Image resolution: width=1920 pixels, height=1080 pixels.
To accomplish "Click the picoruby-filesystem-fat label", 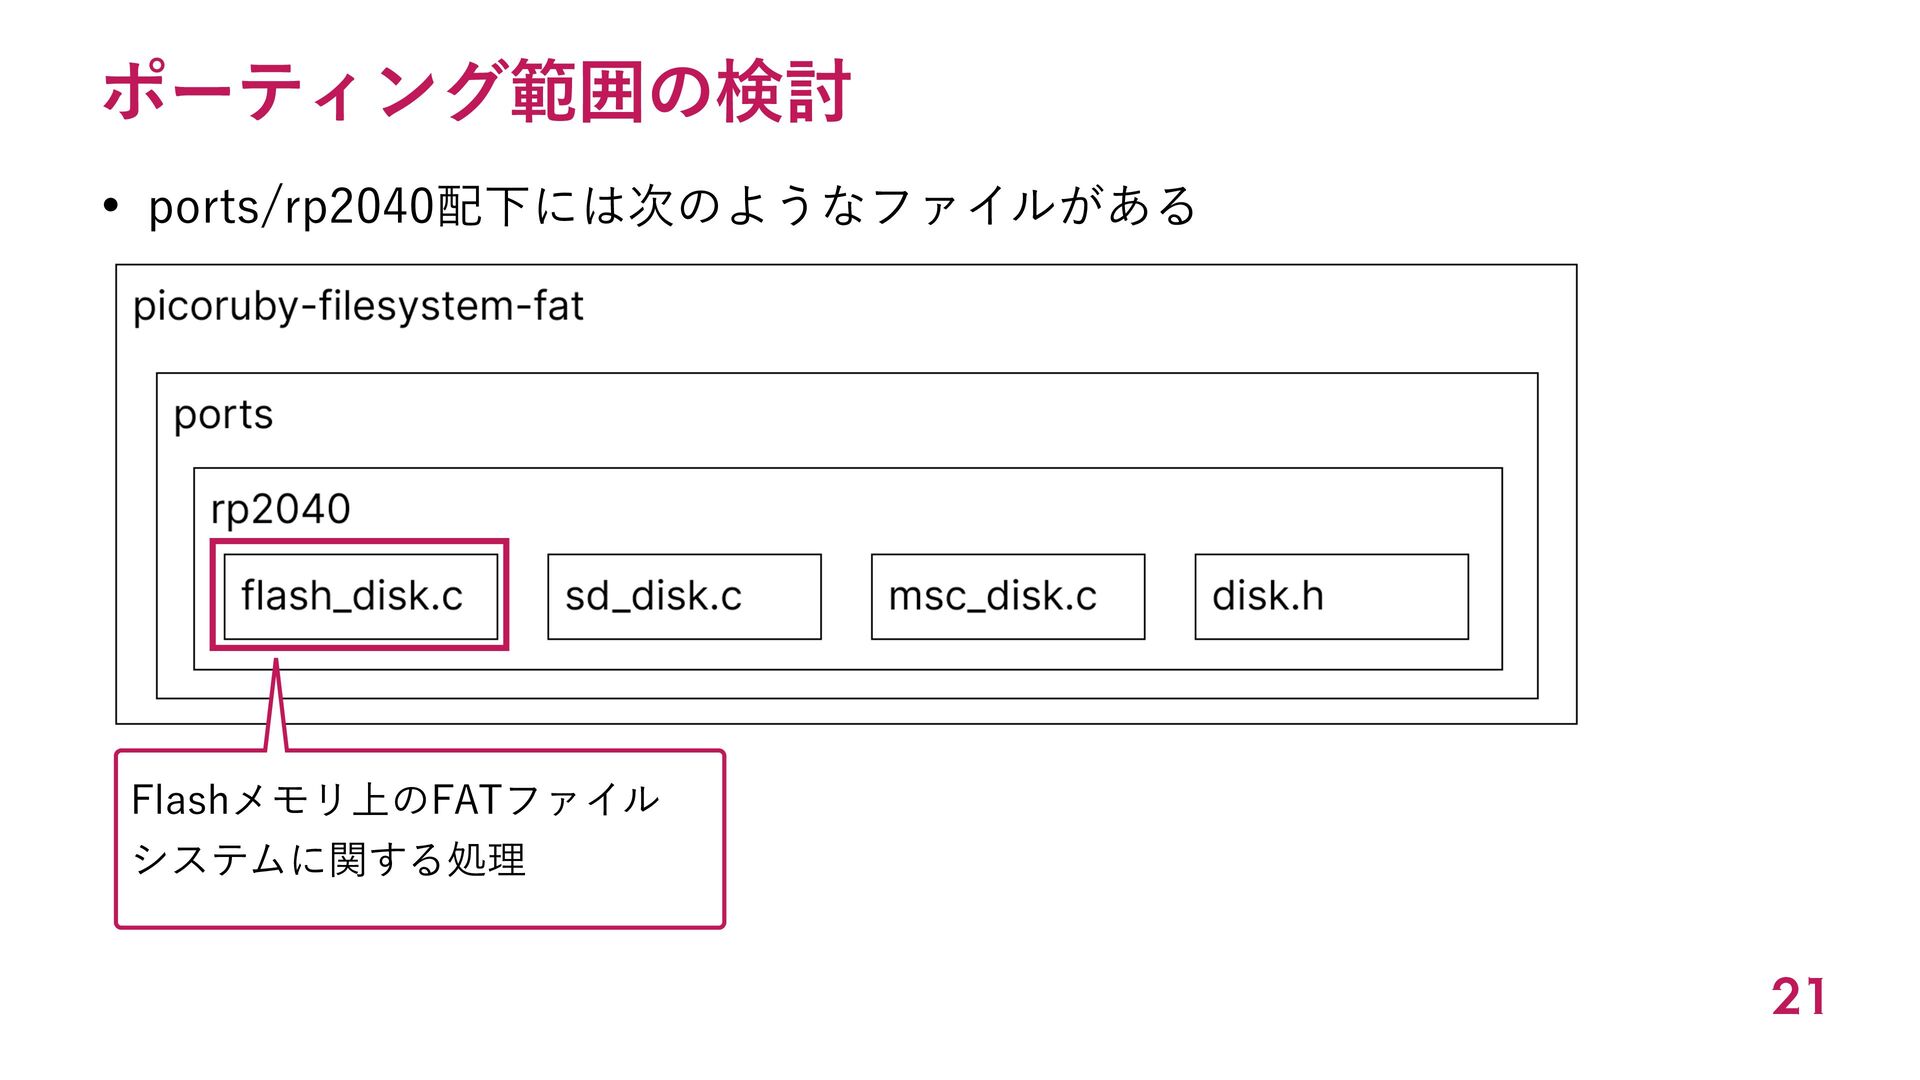I will point(358,306).
